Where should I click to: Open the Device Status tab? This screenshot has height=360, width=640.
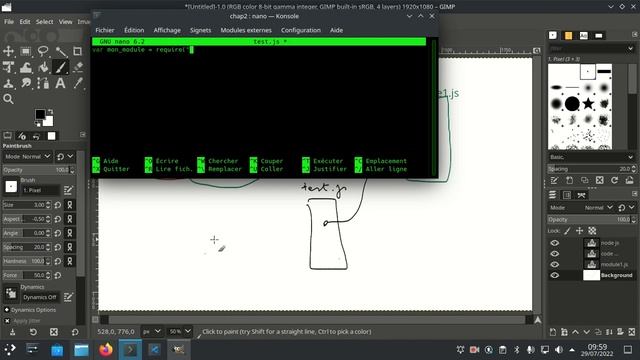pos(22,136)
